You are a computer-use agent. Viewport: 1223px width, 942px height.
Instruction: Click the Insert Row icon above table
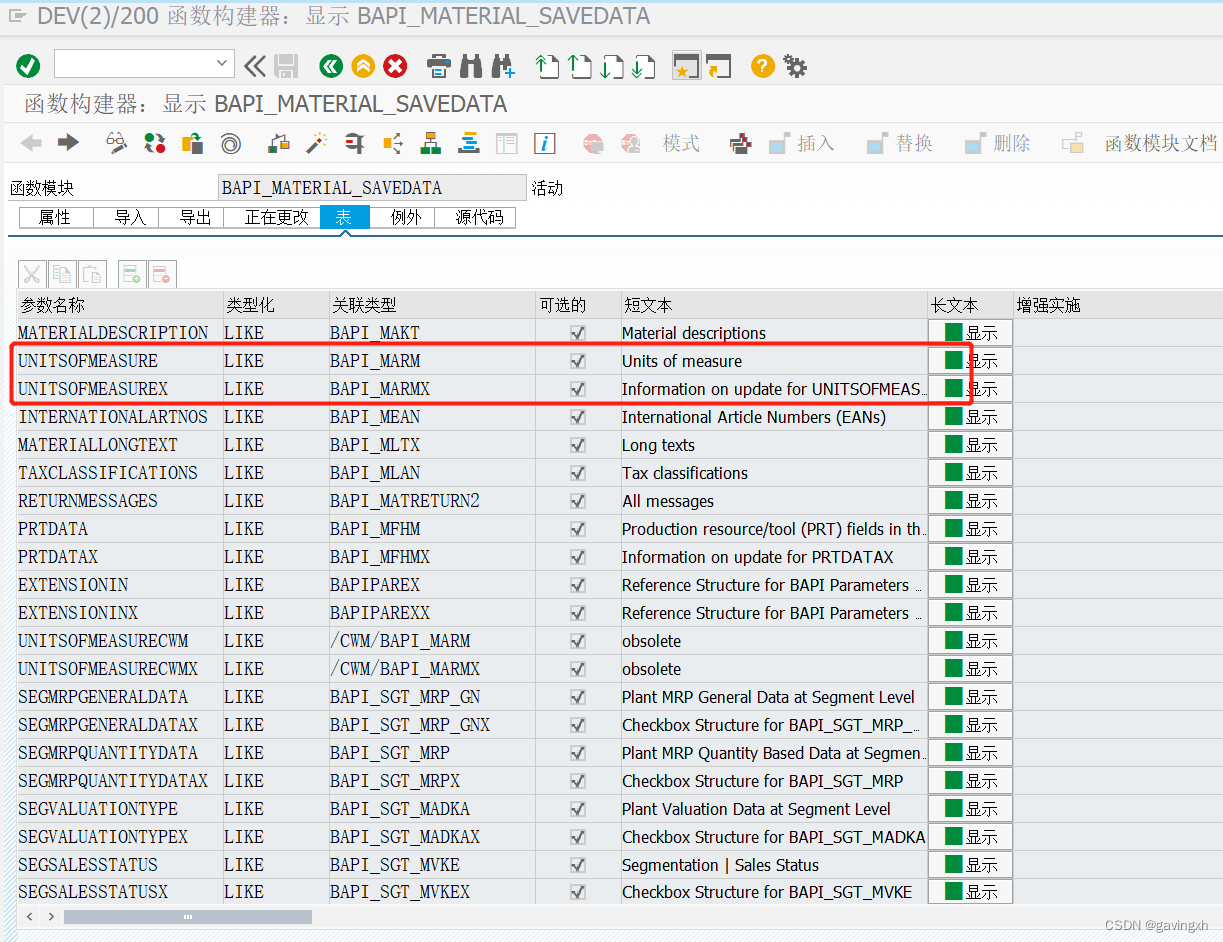pyautogui.click(x=132, y=274)
